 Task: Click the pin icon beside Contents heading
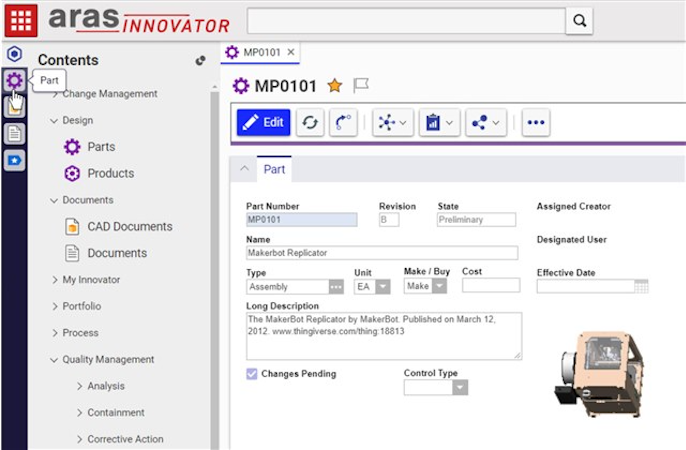[x=200, y=60]
